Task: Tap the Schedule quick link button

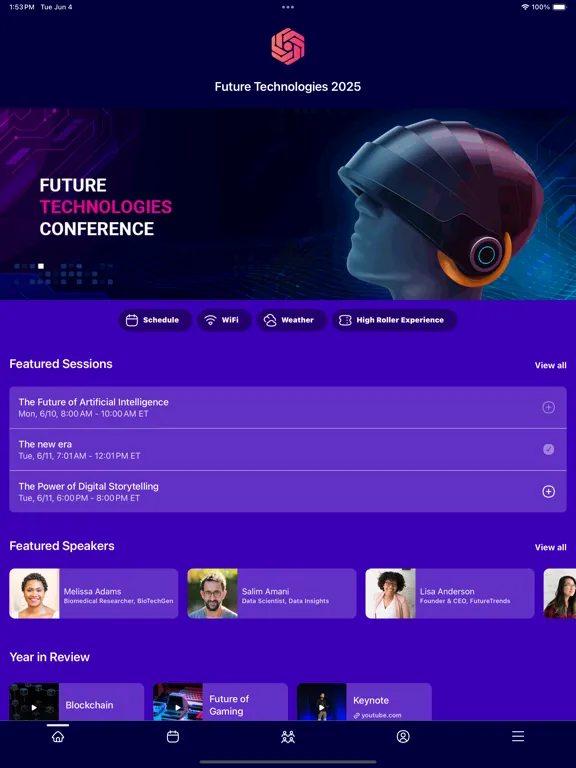Action: tap(155, 320)
